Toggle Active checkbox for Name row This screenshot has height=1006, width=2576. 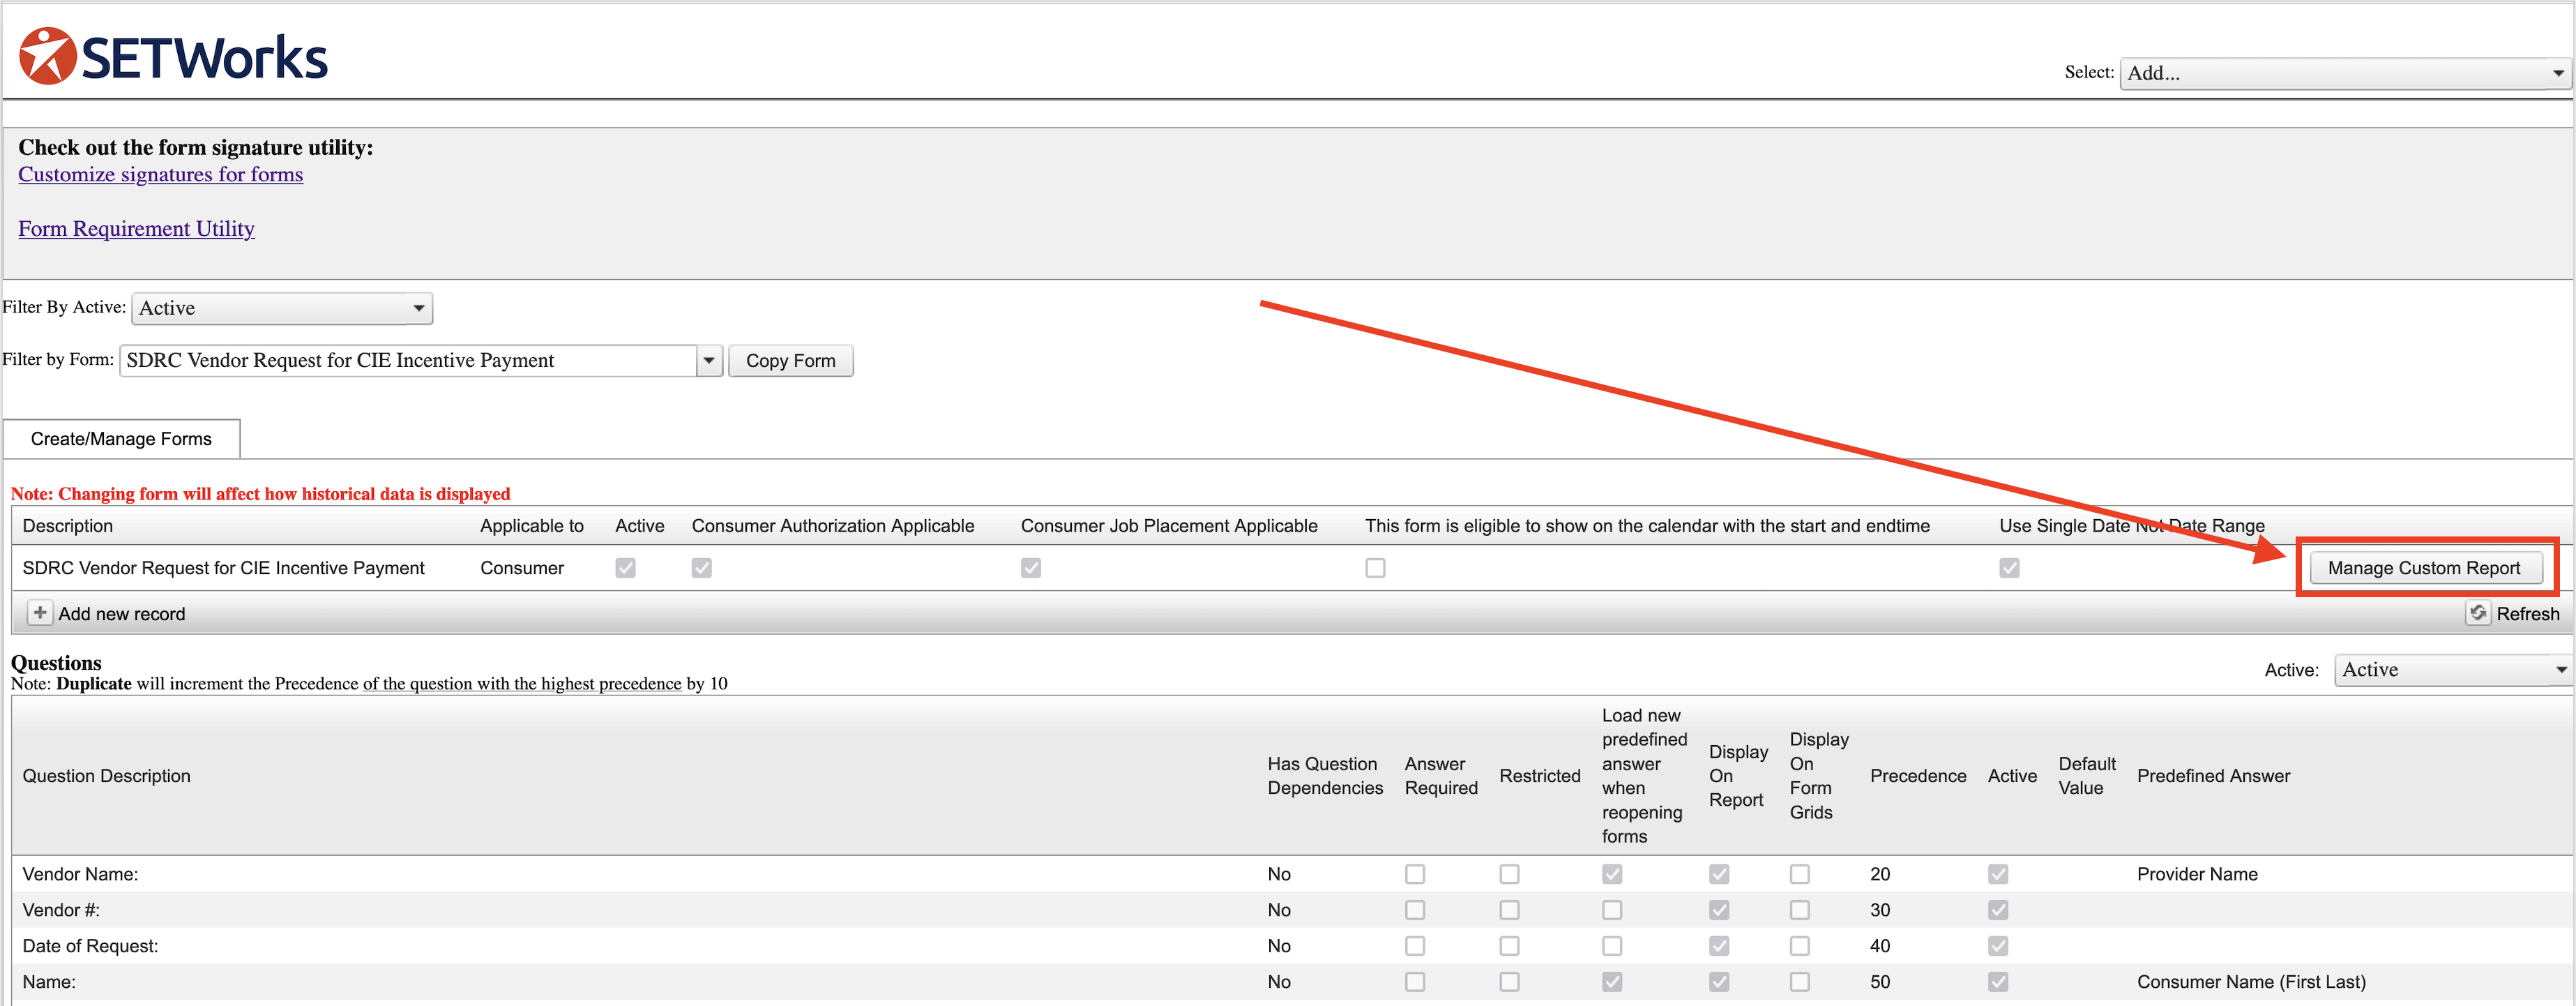[1998, 982]
